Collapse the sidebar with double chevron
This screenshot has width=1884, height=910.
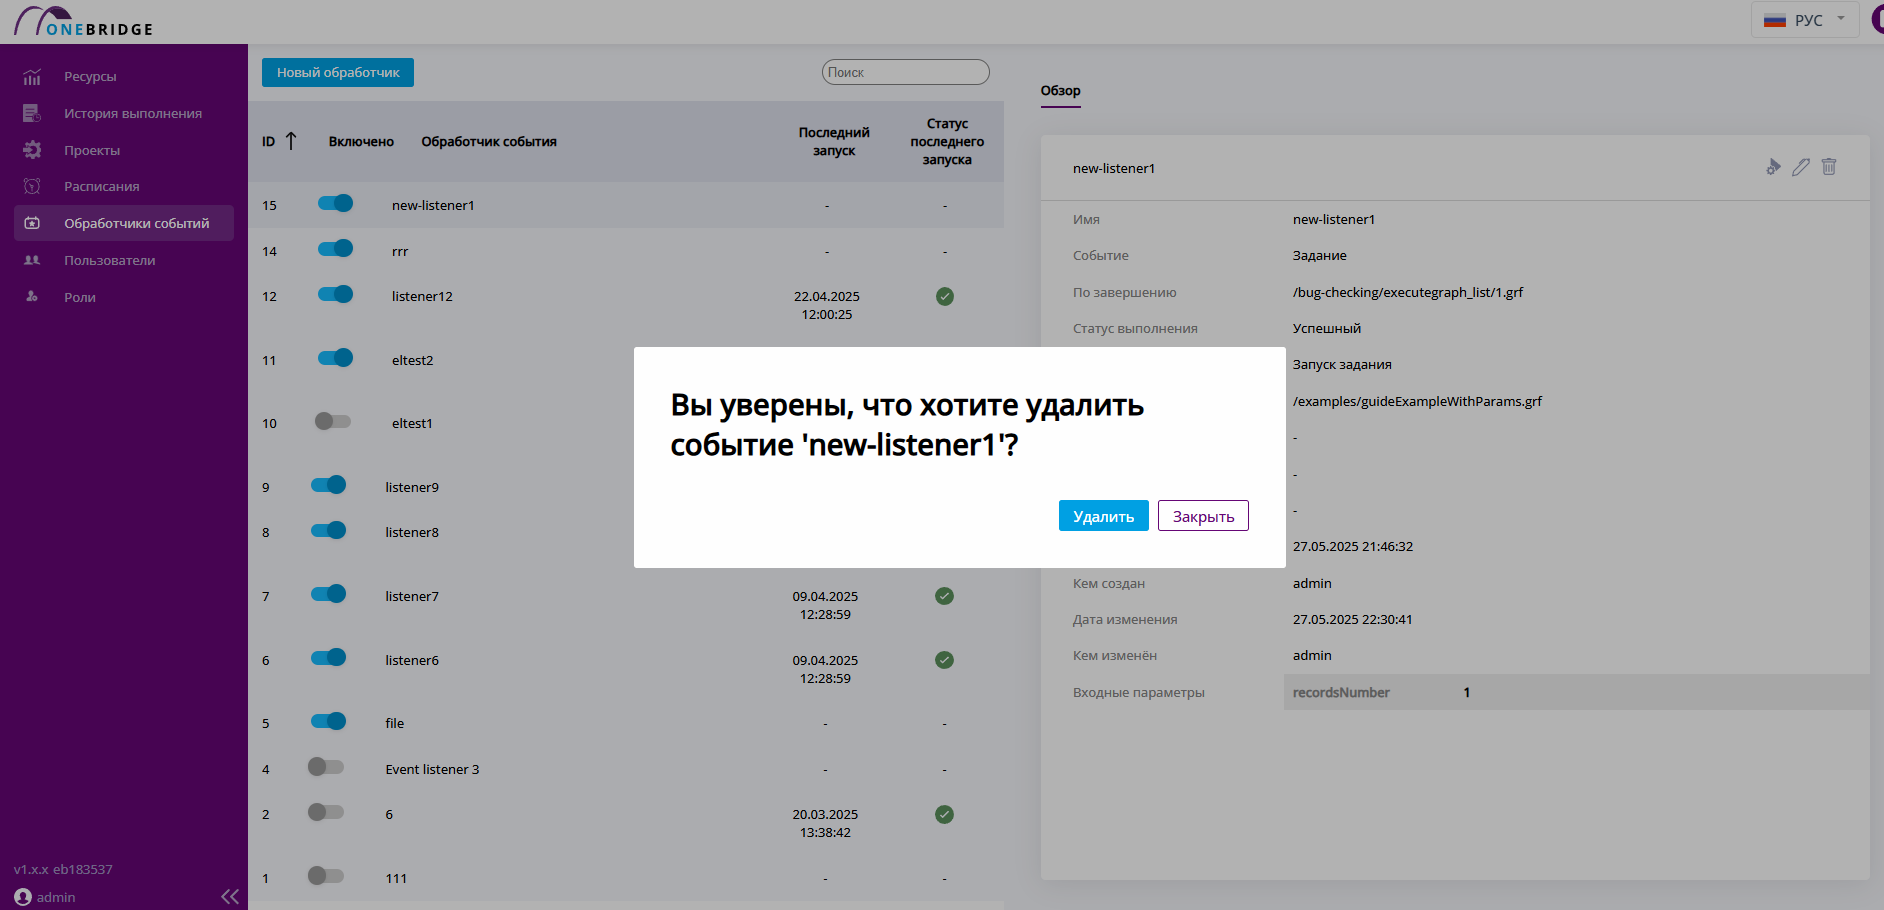point(230,896)
